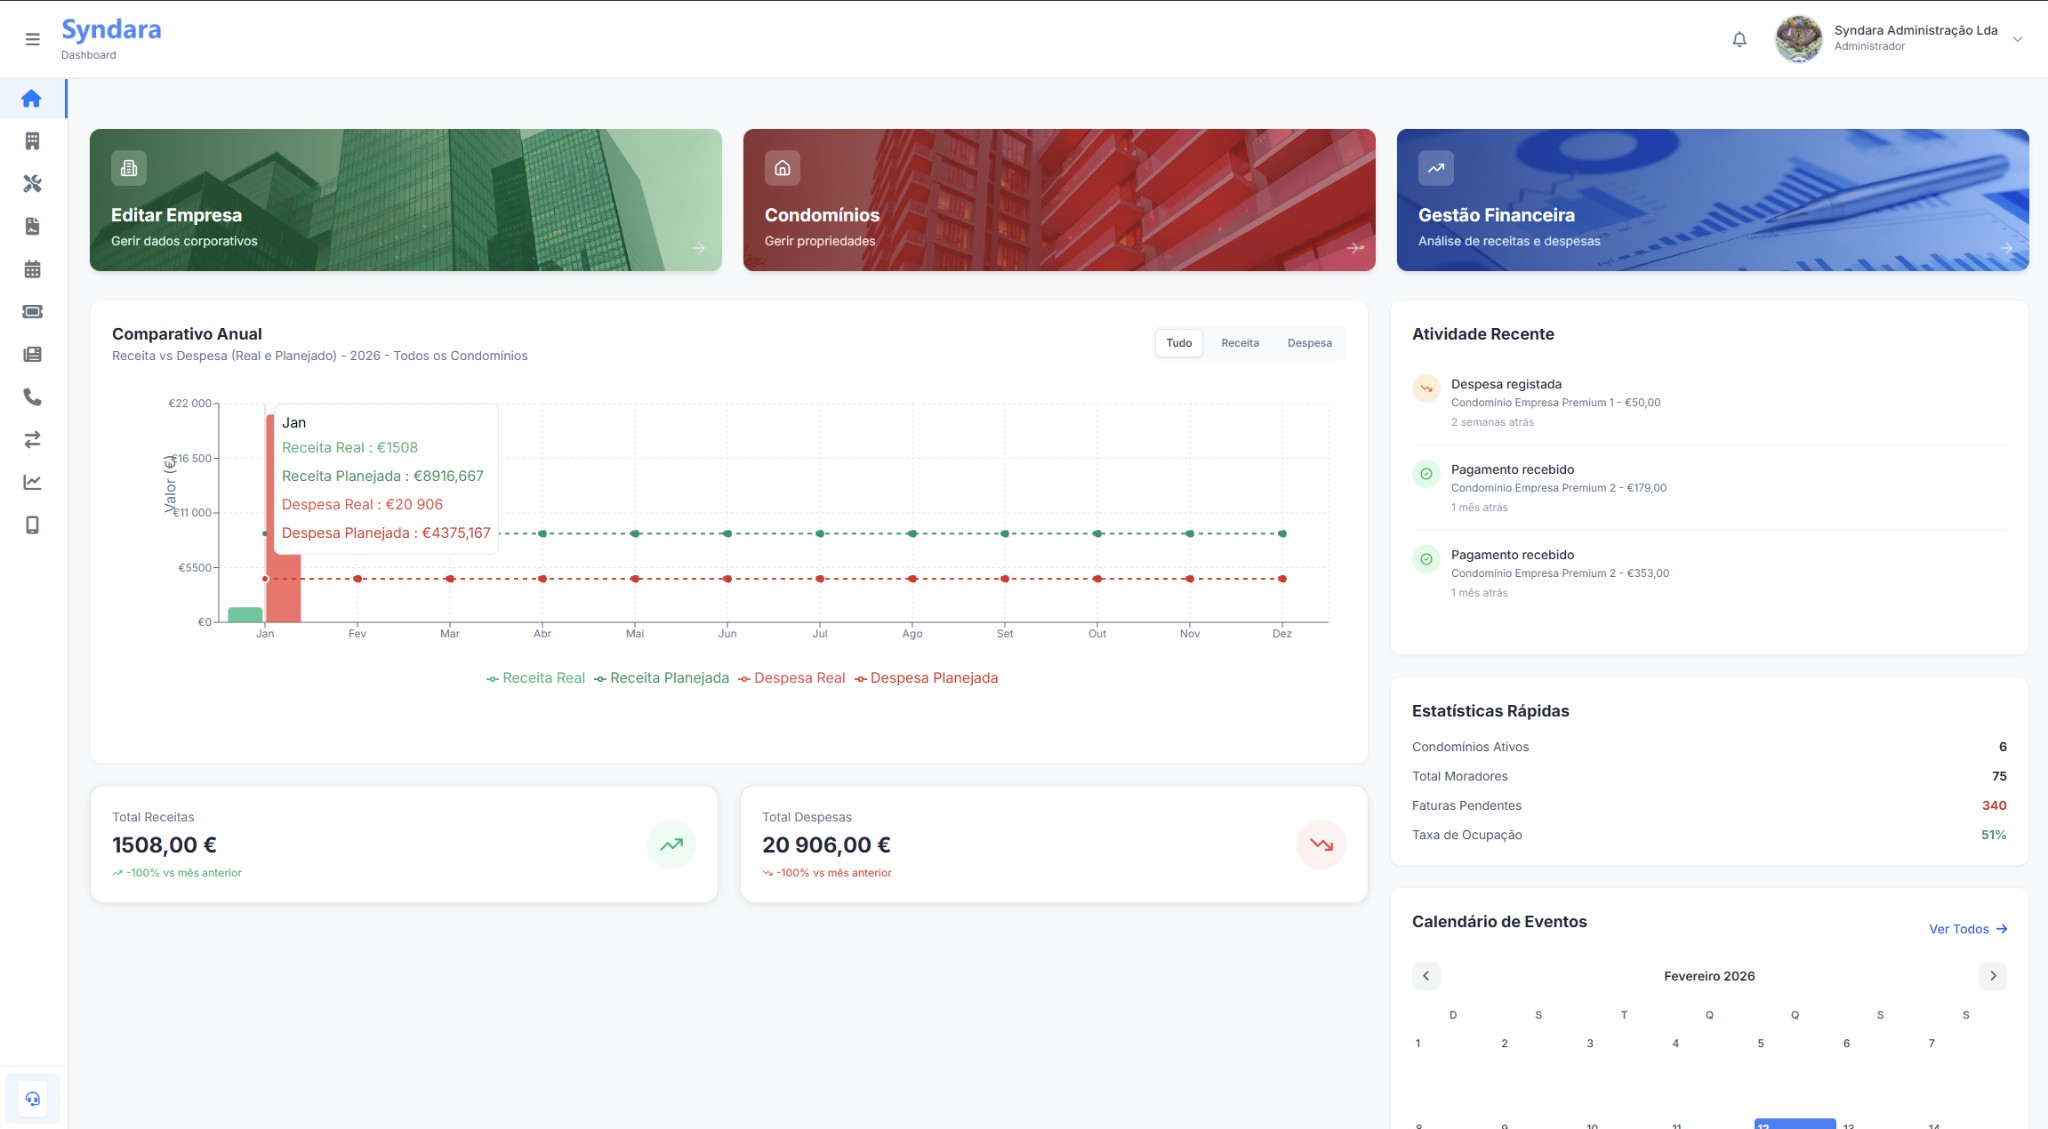
Task: Go to previous month in the event calendar
Action: [1426, 975]
